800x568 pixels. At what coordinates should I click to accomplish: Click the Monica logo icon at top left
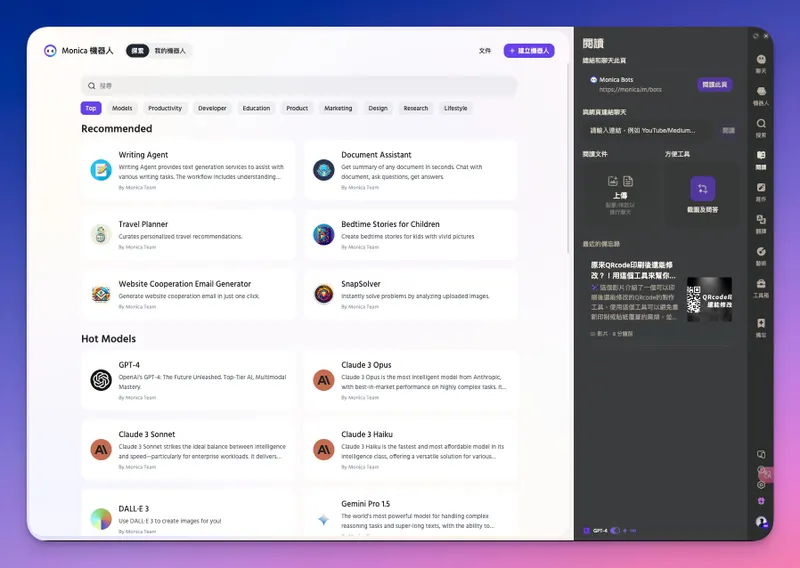[50, 51]
